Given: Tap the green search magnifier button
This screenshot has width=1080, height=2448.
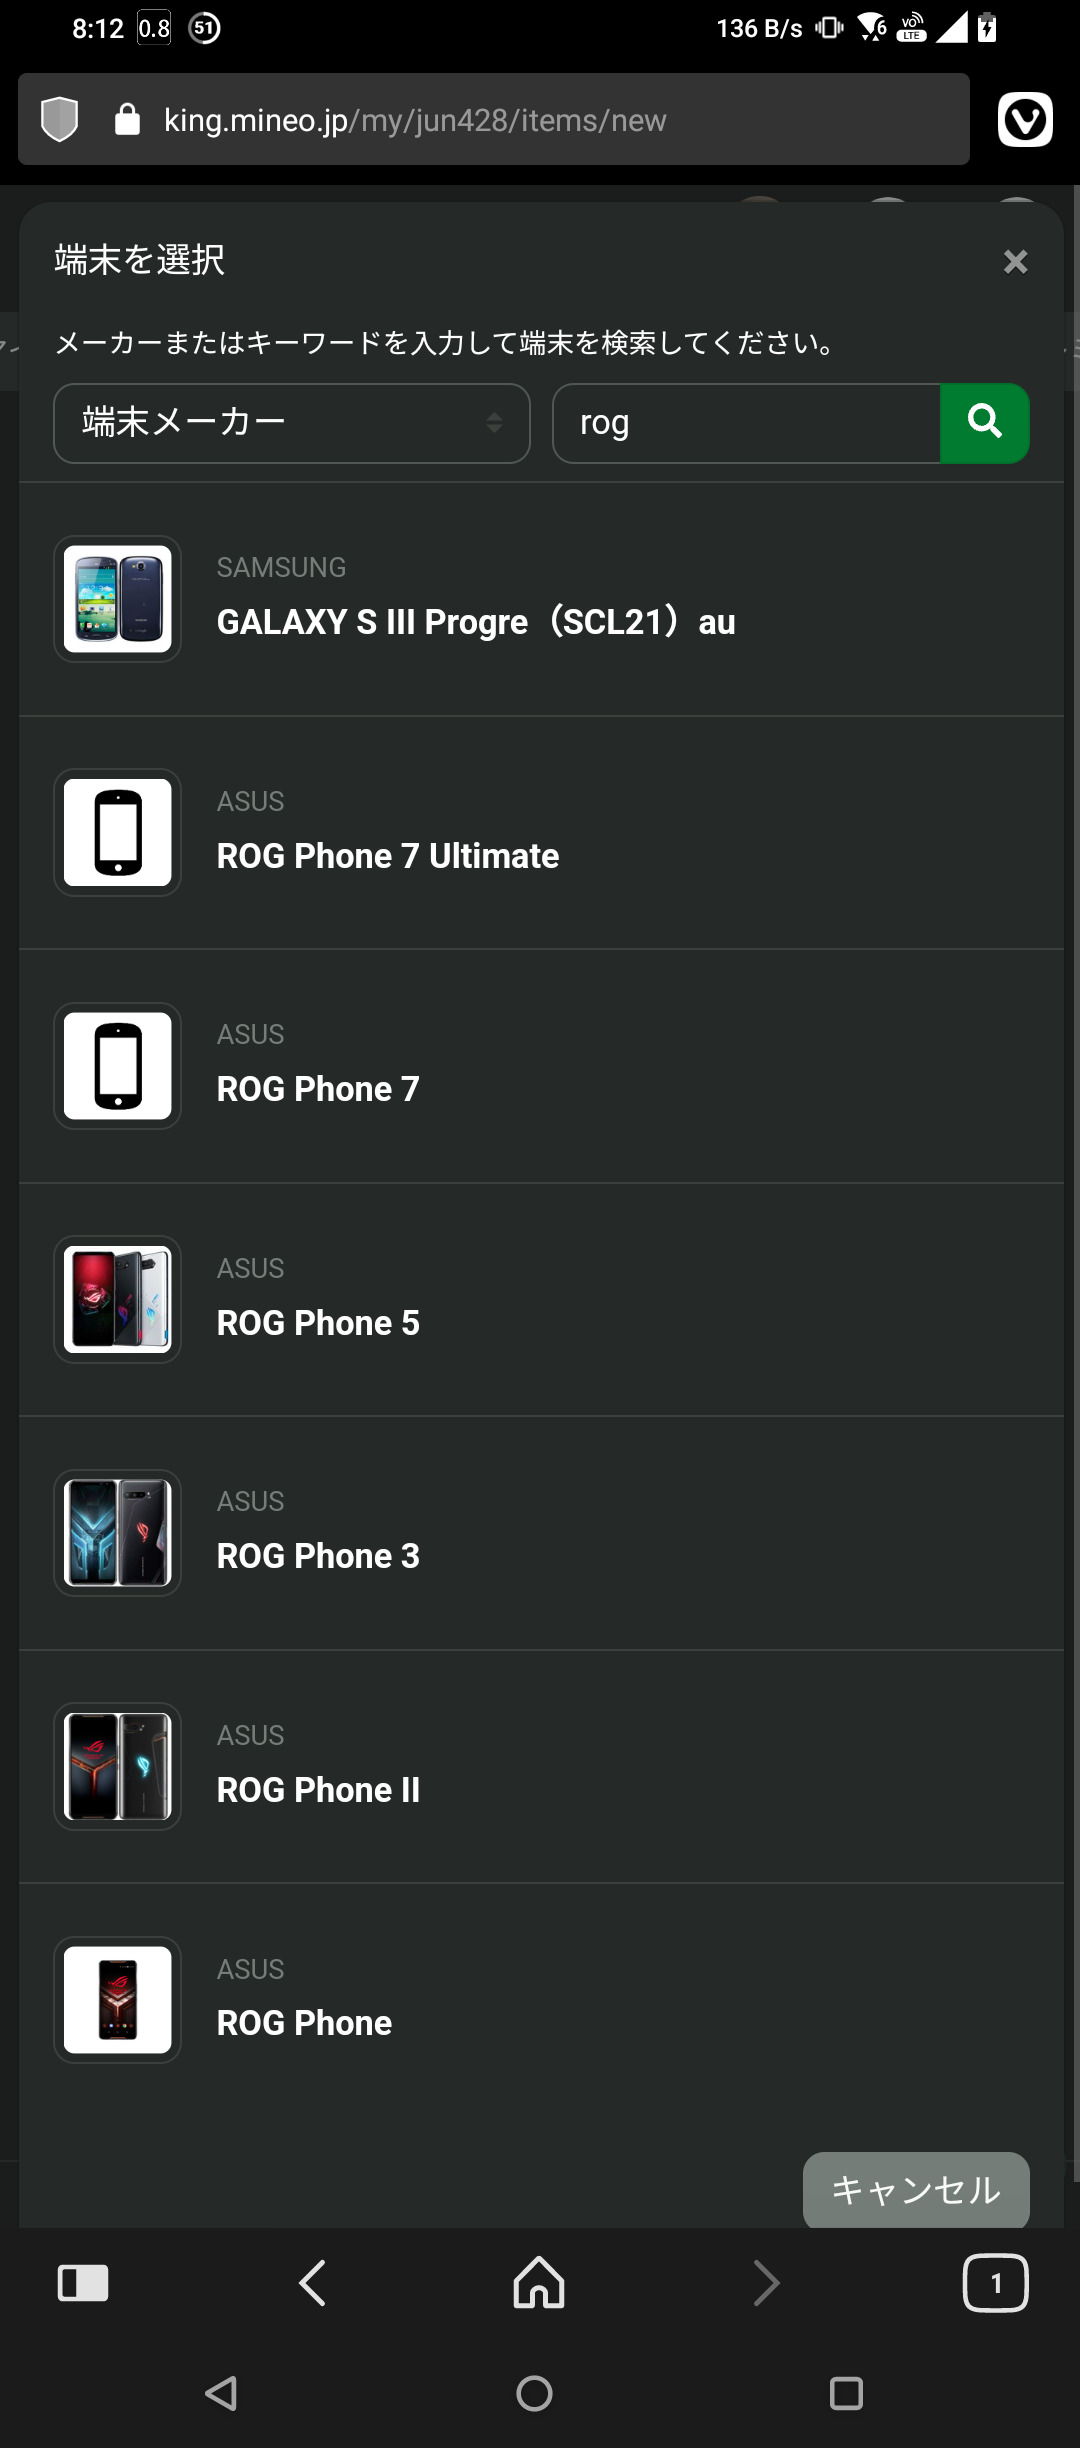Looking at the screenshot, I should [x=984, y=423].
